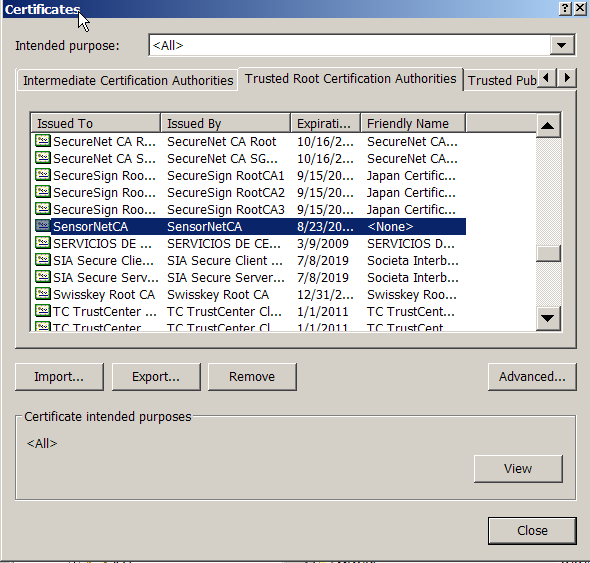
Task: Click Swisskey Roo... friendly name cell
Action: coord(412,295)
